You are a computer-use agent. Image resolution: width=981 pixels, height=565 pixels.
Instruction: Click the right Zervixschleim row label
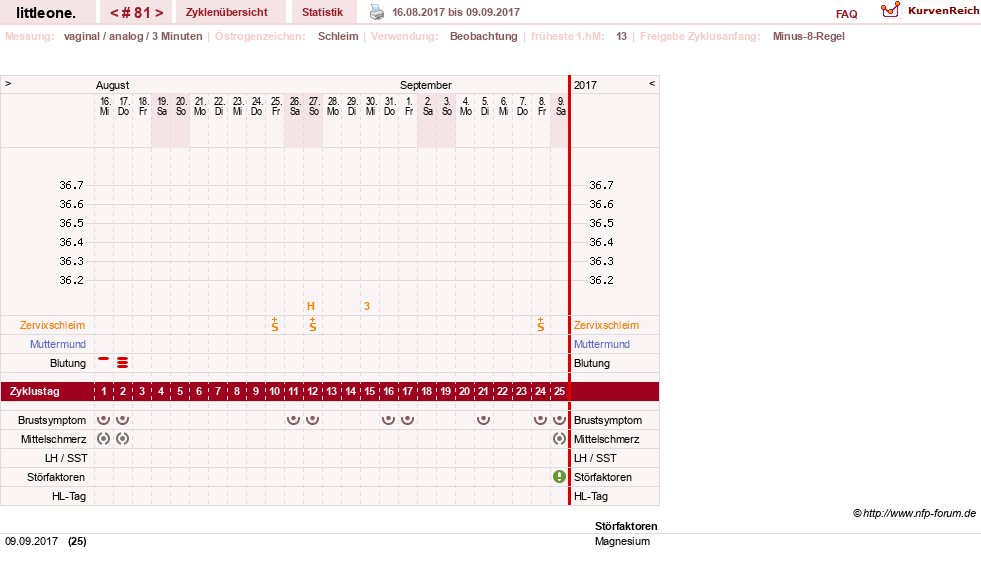606,325
